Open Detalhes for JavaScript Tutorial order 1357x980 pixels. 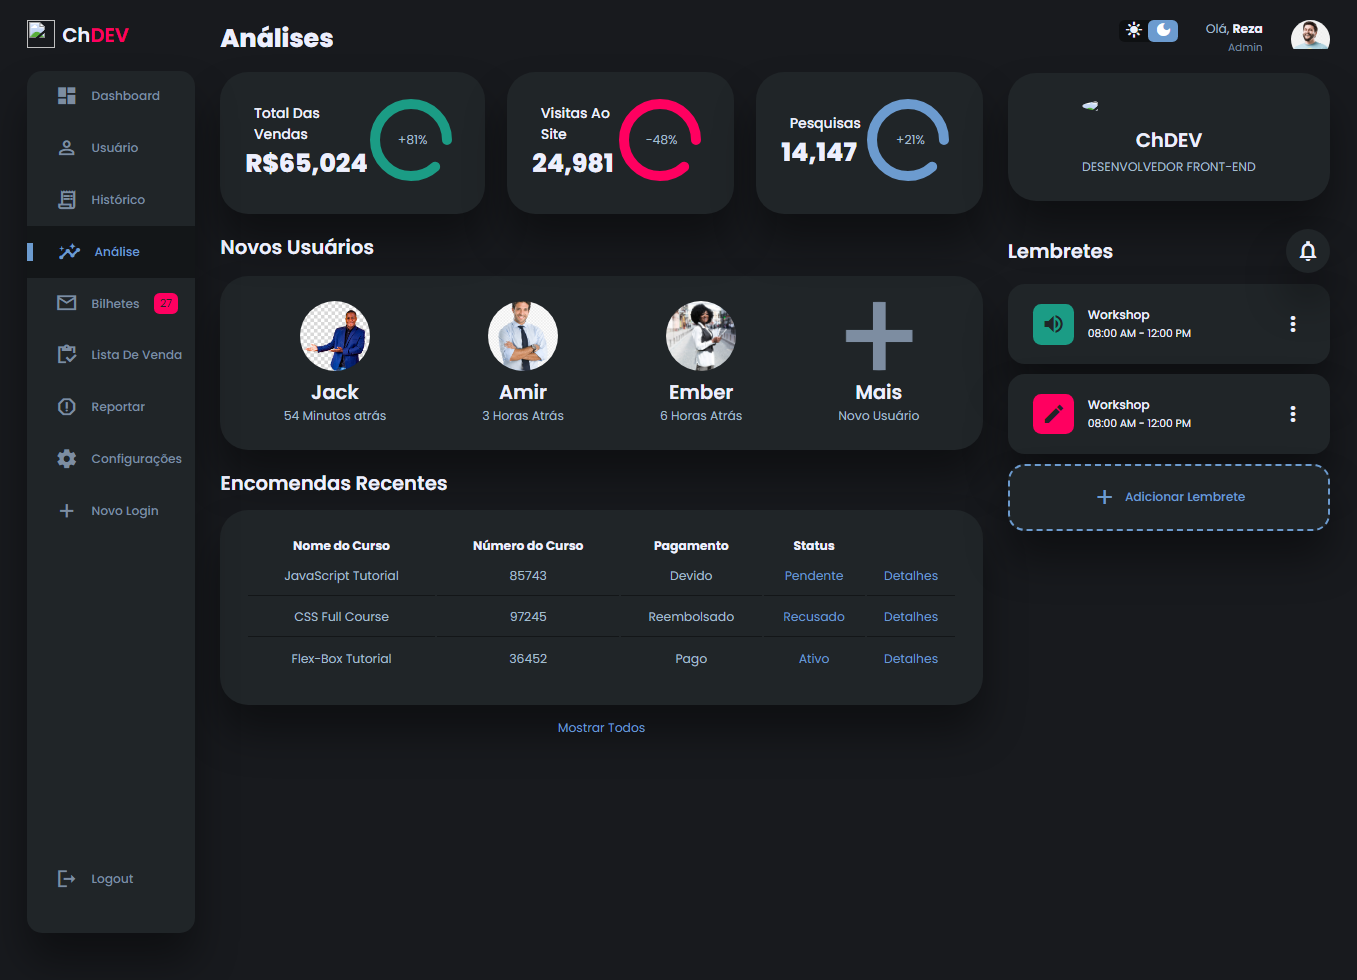click(910, 576)
